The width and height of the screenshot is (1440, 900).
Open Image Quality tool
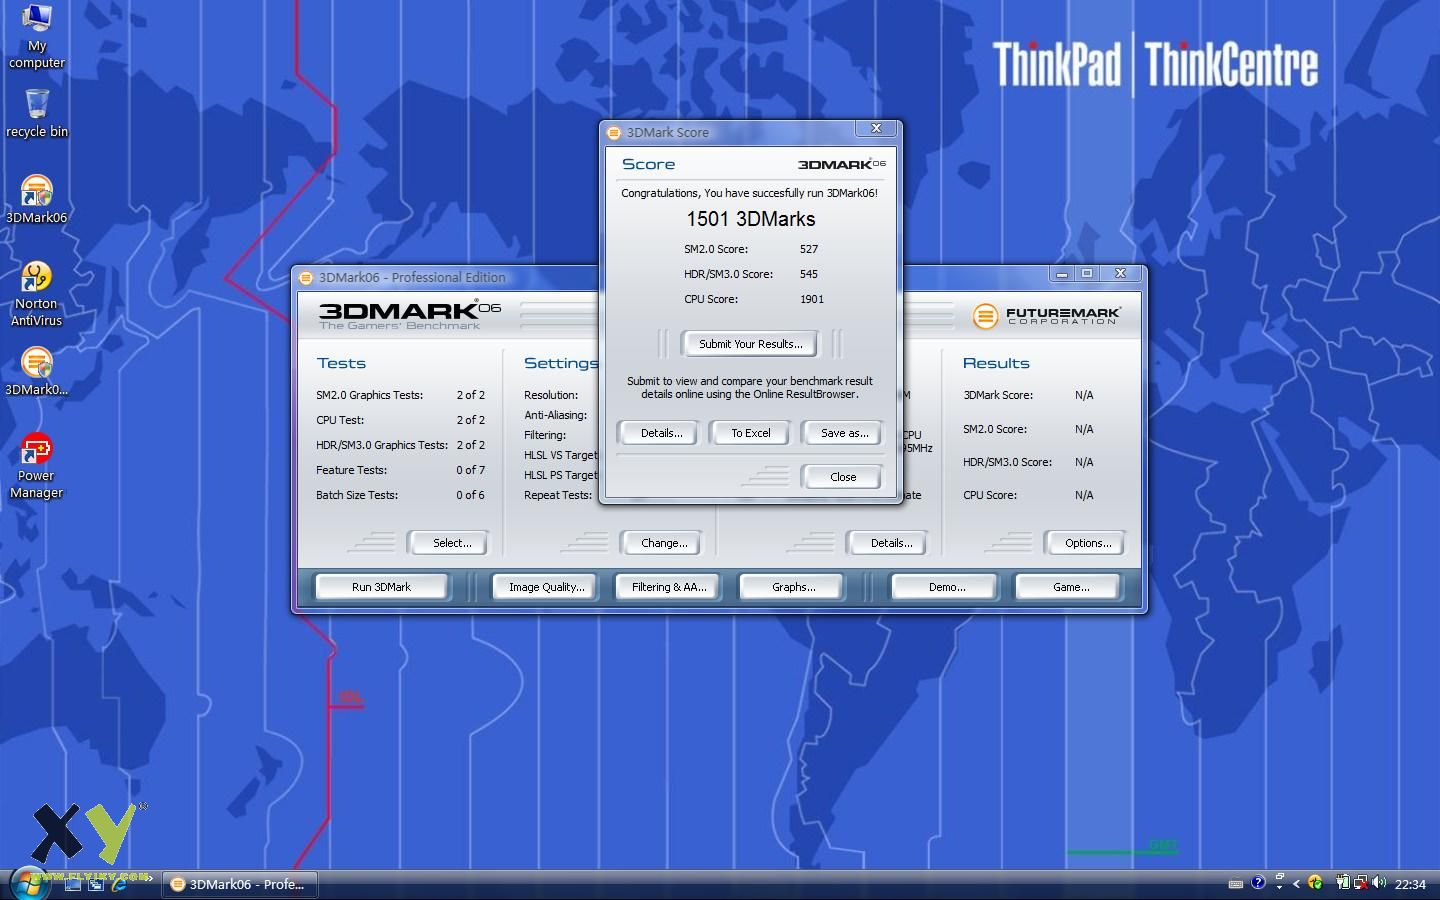point(546,587)
